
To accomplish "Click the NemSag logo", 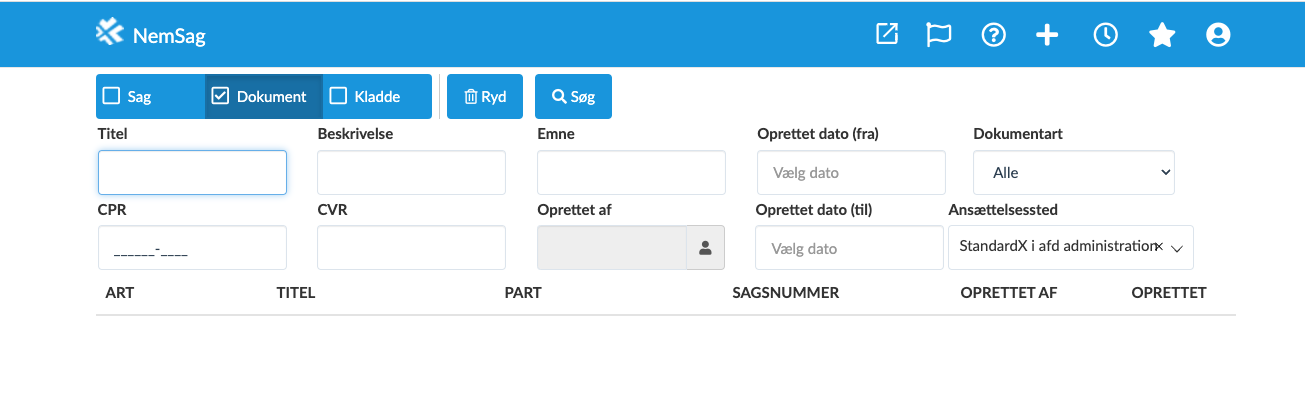I will (x=150, y=35).
